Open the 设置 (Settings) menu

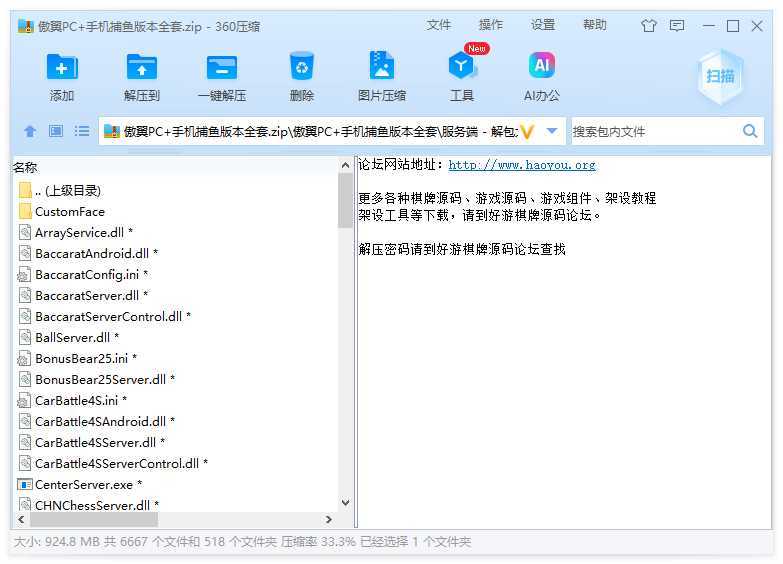tap(543, 25)
